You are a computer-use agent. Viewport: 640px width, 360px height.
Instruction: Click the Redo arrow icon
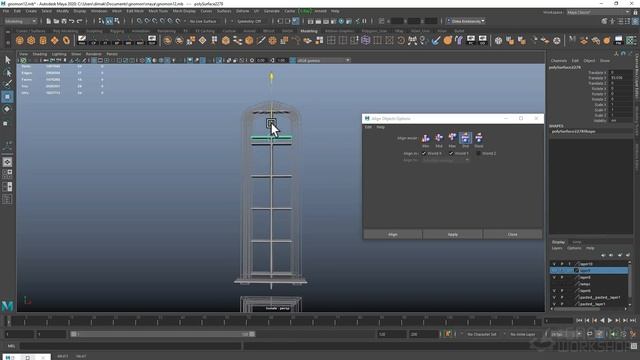[80, 21]
